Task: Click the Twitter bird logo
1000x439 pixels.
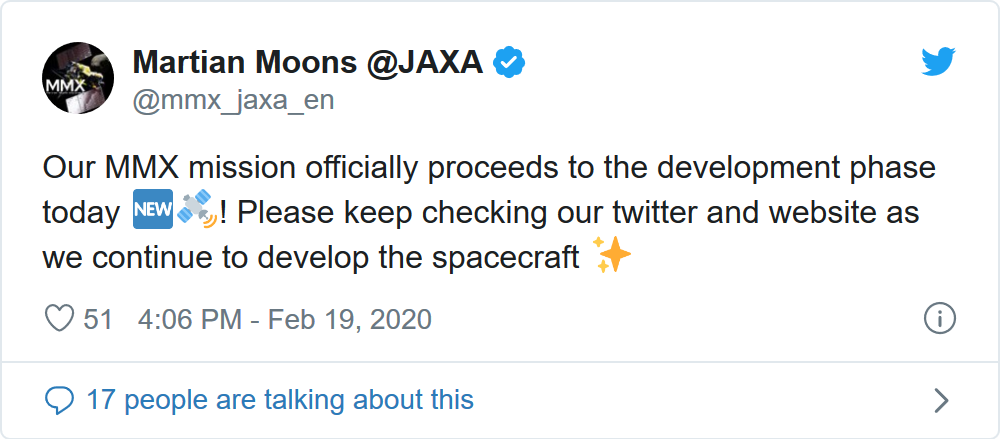Action: (x=939, y=64)
